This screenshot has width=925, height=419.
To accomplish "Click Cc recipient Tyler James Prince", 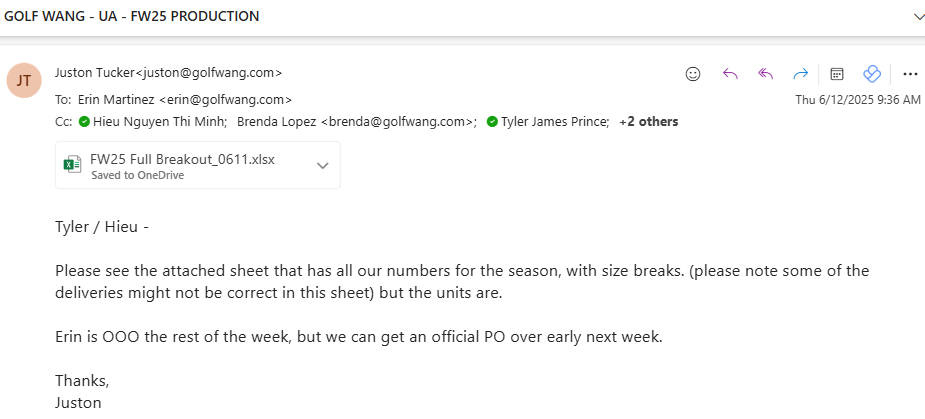I will [555, 122].
